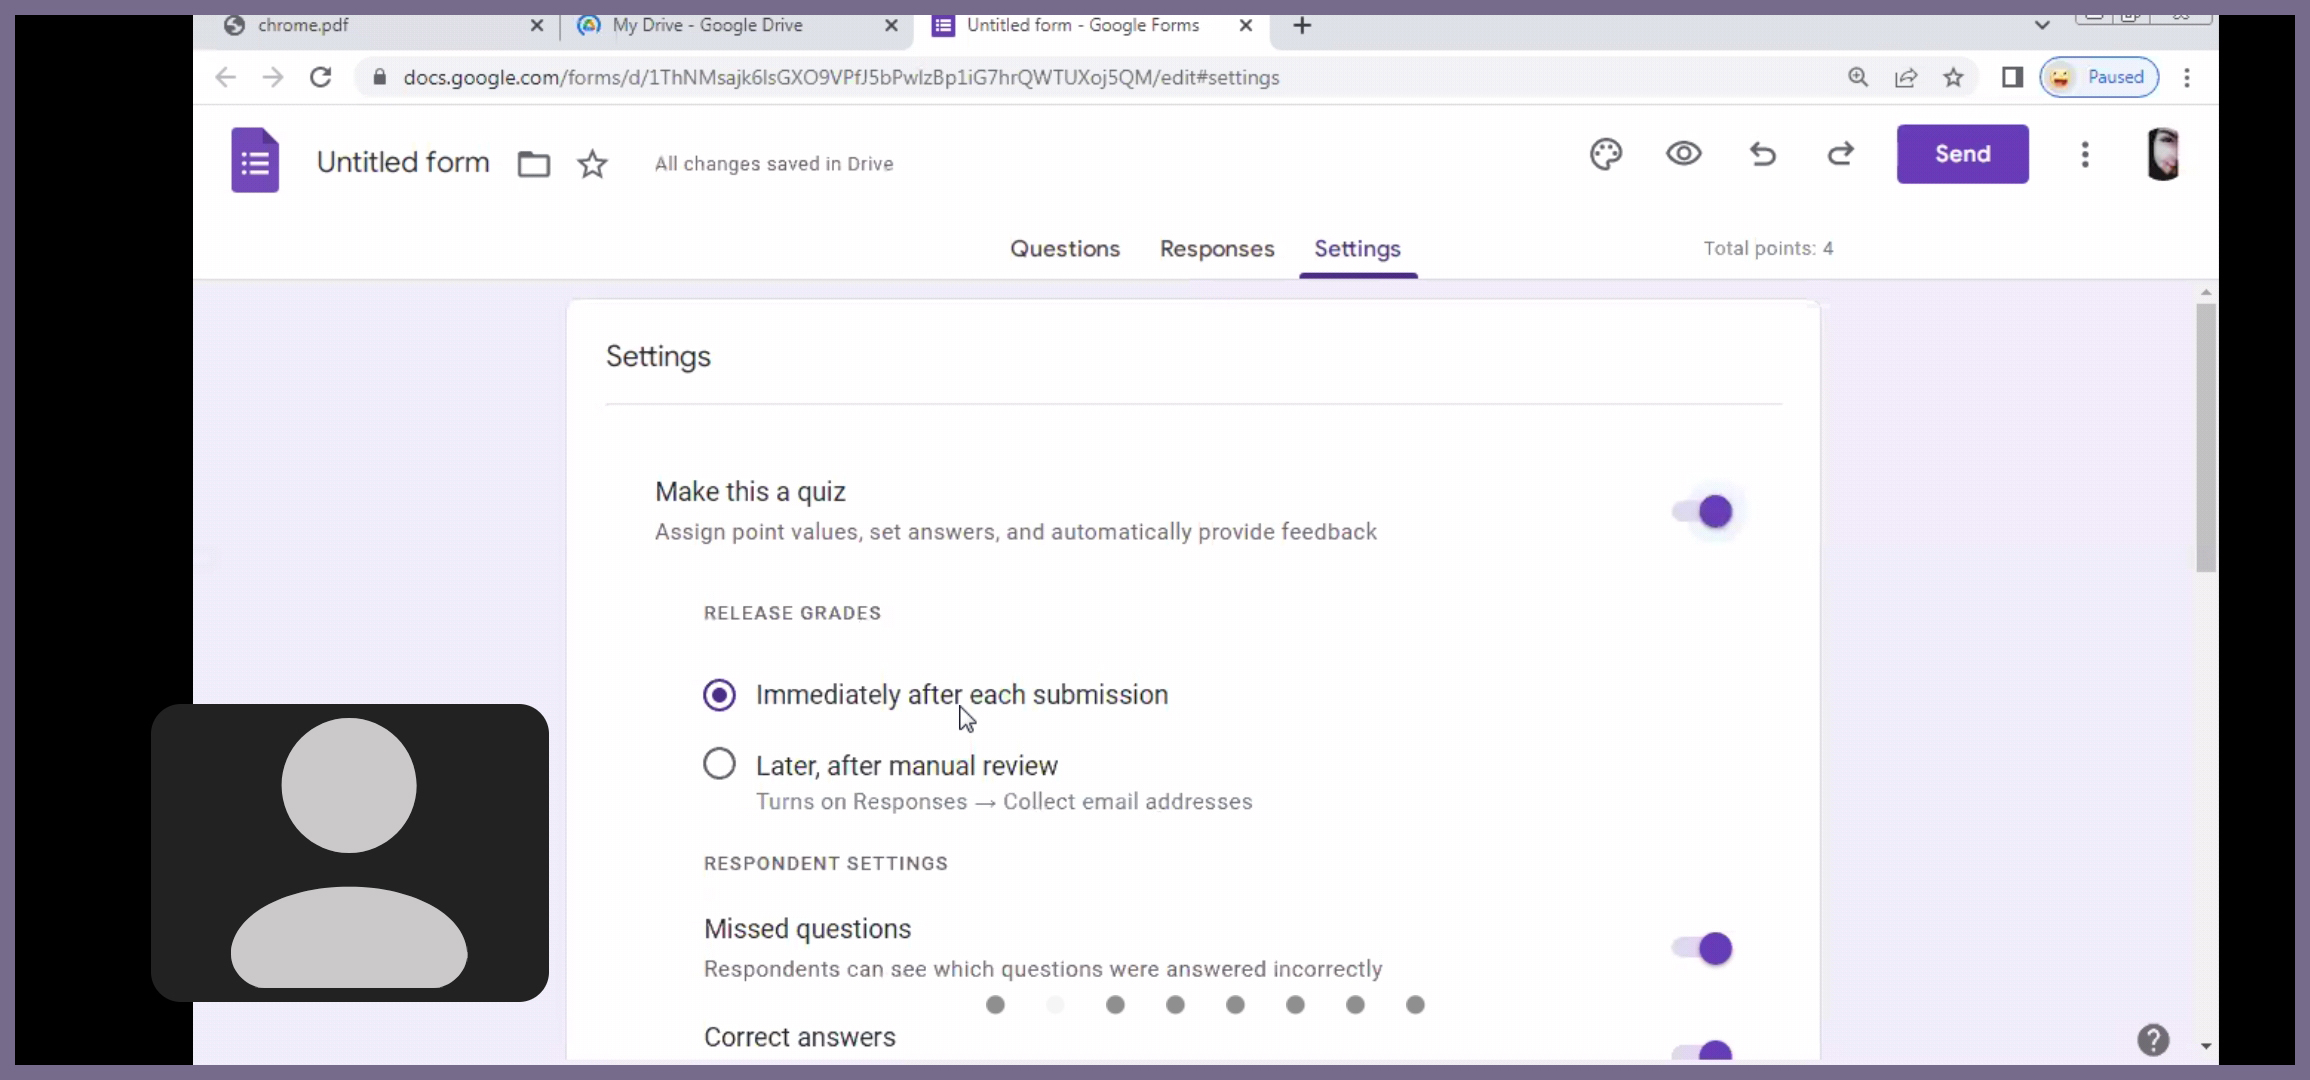Screen dimensions: 2310x1080
Task: Open the Customize Theme palette icon
Action: click(x=1605, y=154)
